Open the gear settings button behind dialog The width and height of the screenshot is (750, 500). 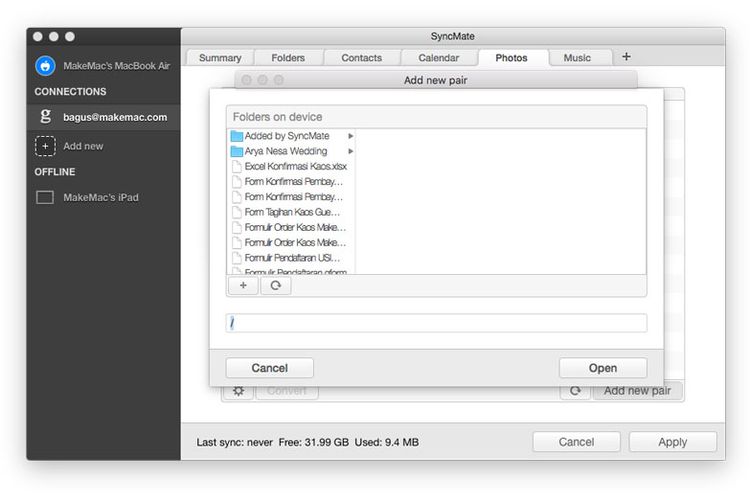[238, 390]
